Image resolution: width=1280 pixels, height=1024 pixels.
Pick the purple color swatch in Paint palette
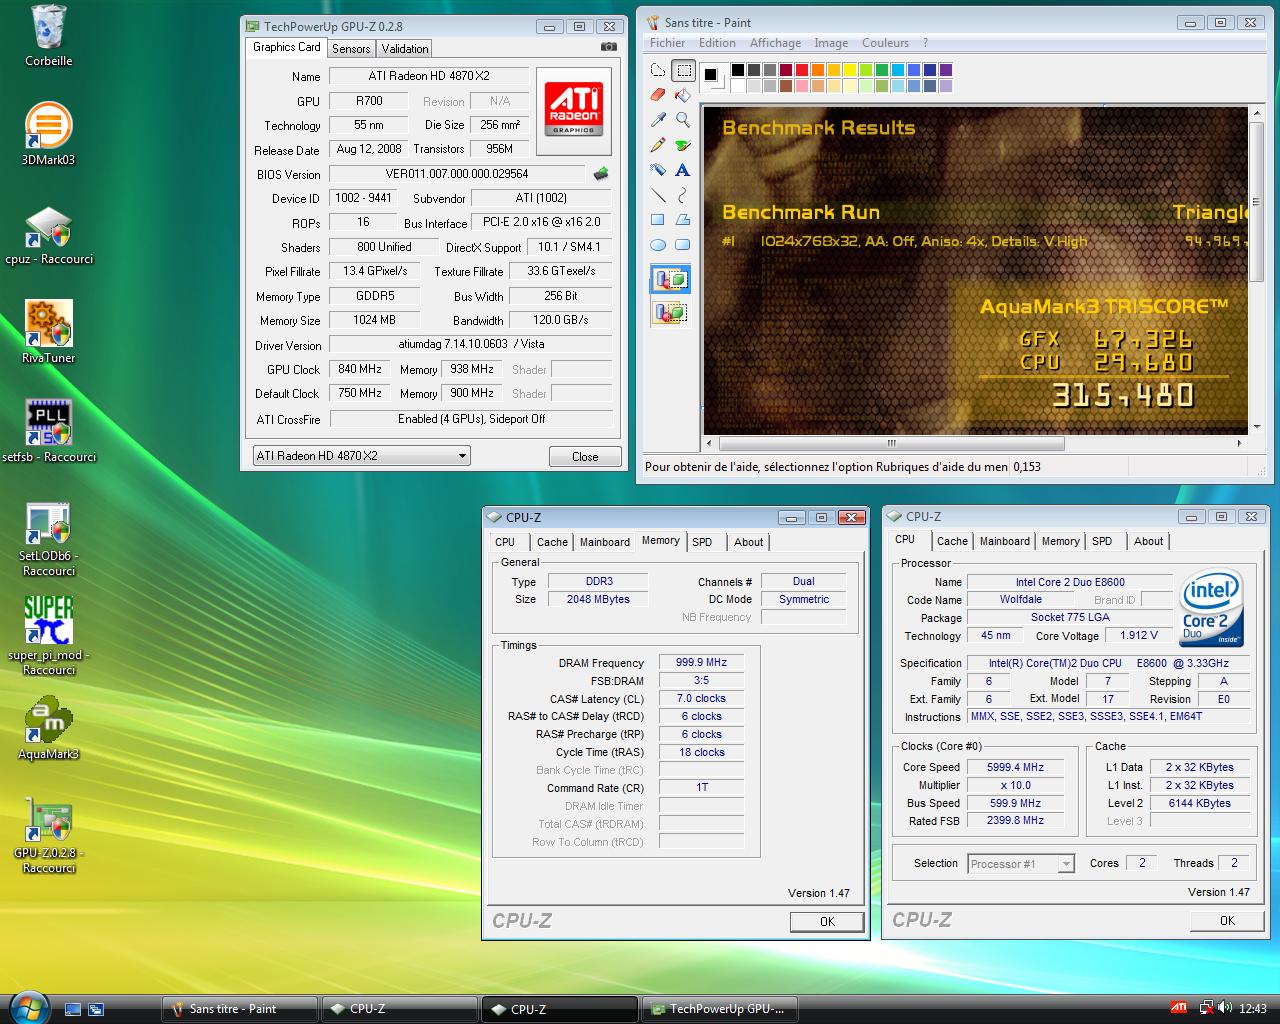[946, 69]
